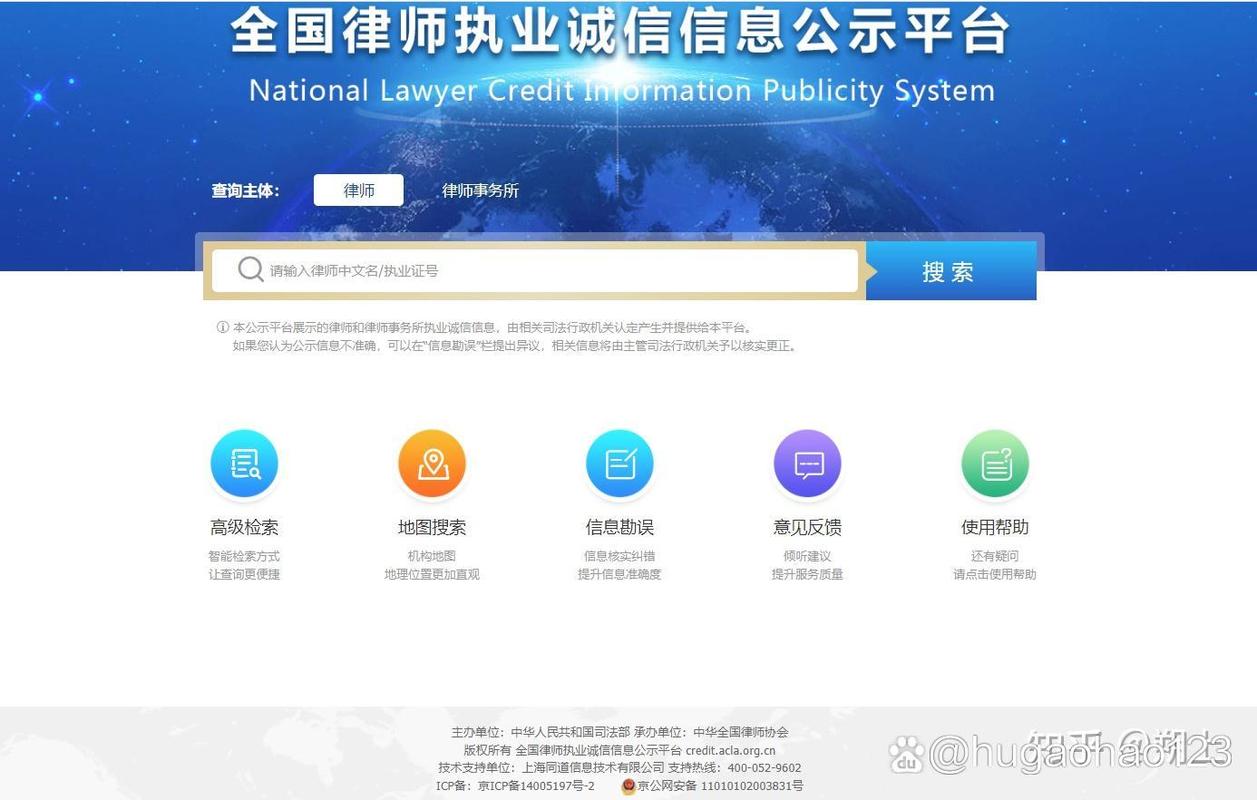Click the 倾听建议 description text
Image resolution: width=1257 pixels, height=800 pixels.
coord(807,556)
